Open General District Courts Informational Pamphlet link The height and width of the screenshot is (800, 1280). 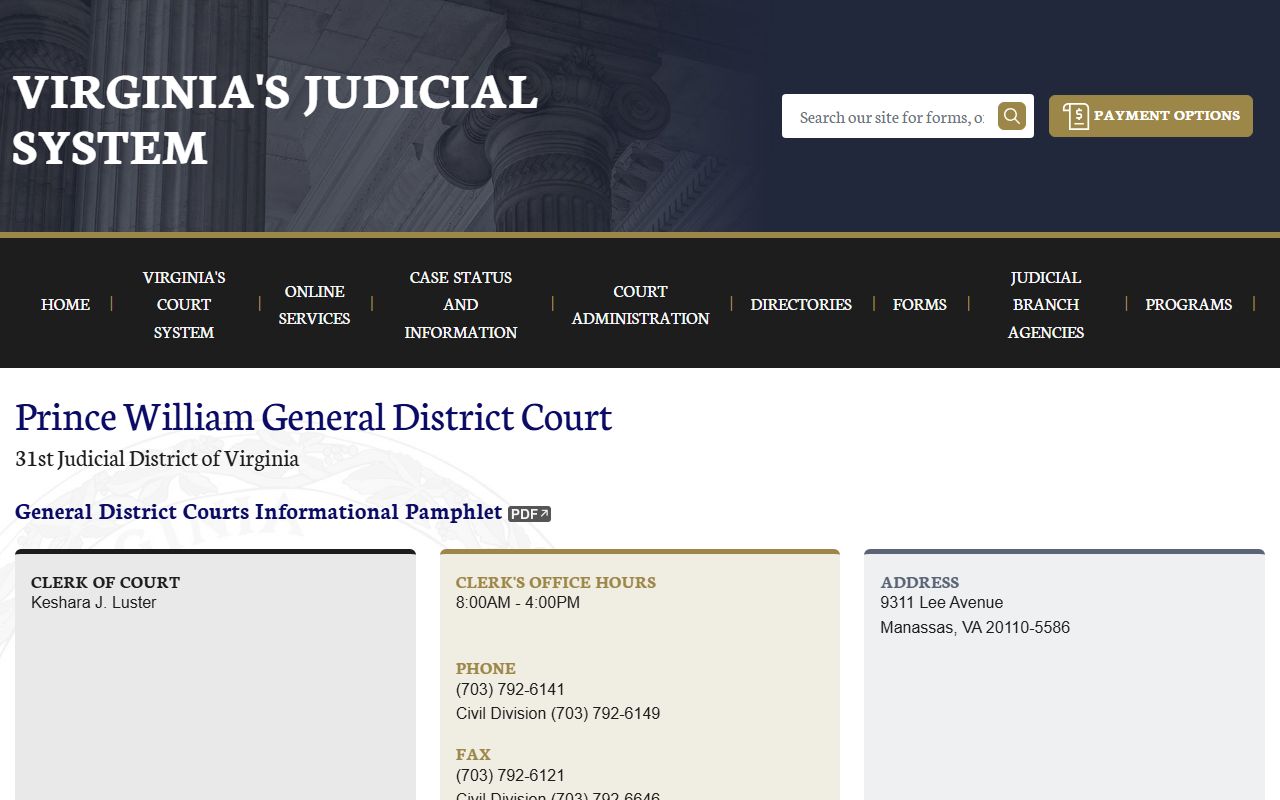click(x=258, y=512)
